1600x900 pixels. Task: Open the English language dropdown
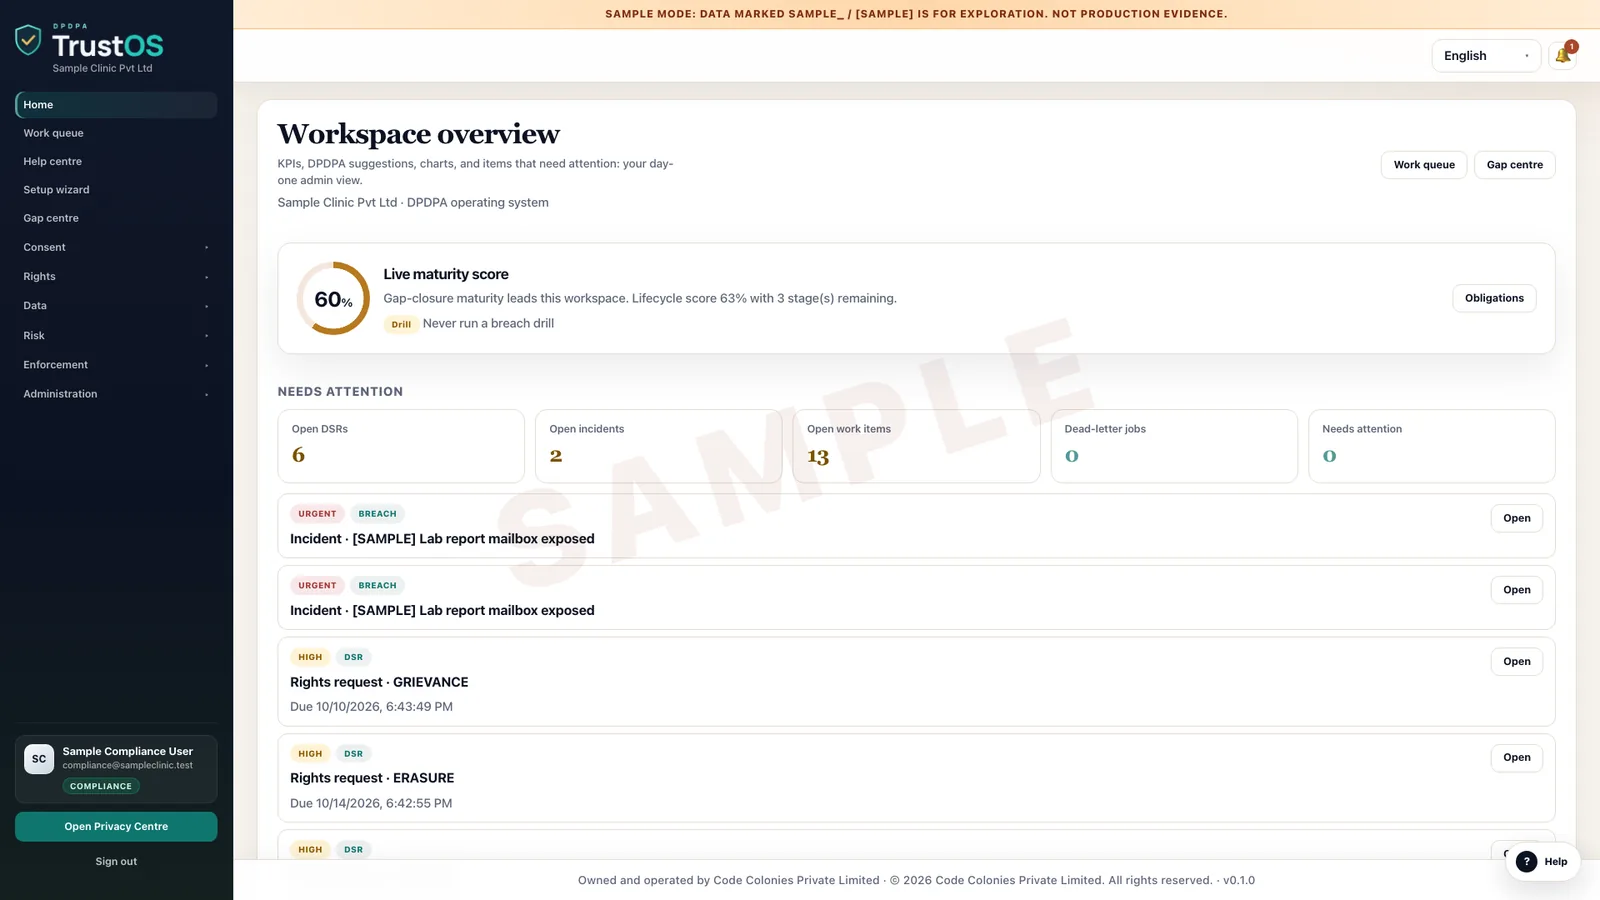point(1486,56)
